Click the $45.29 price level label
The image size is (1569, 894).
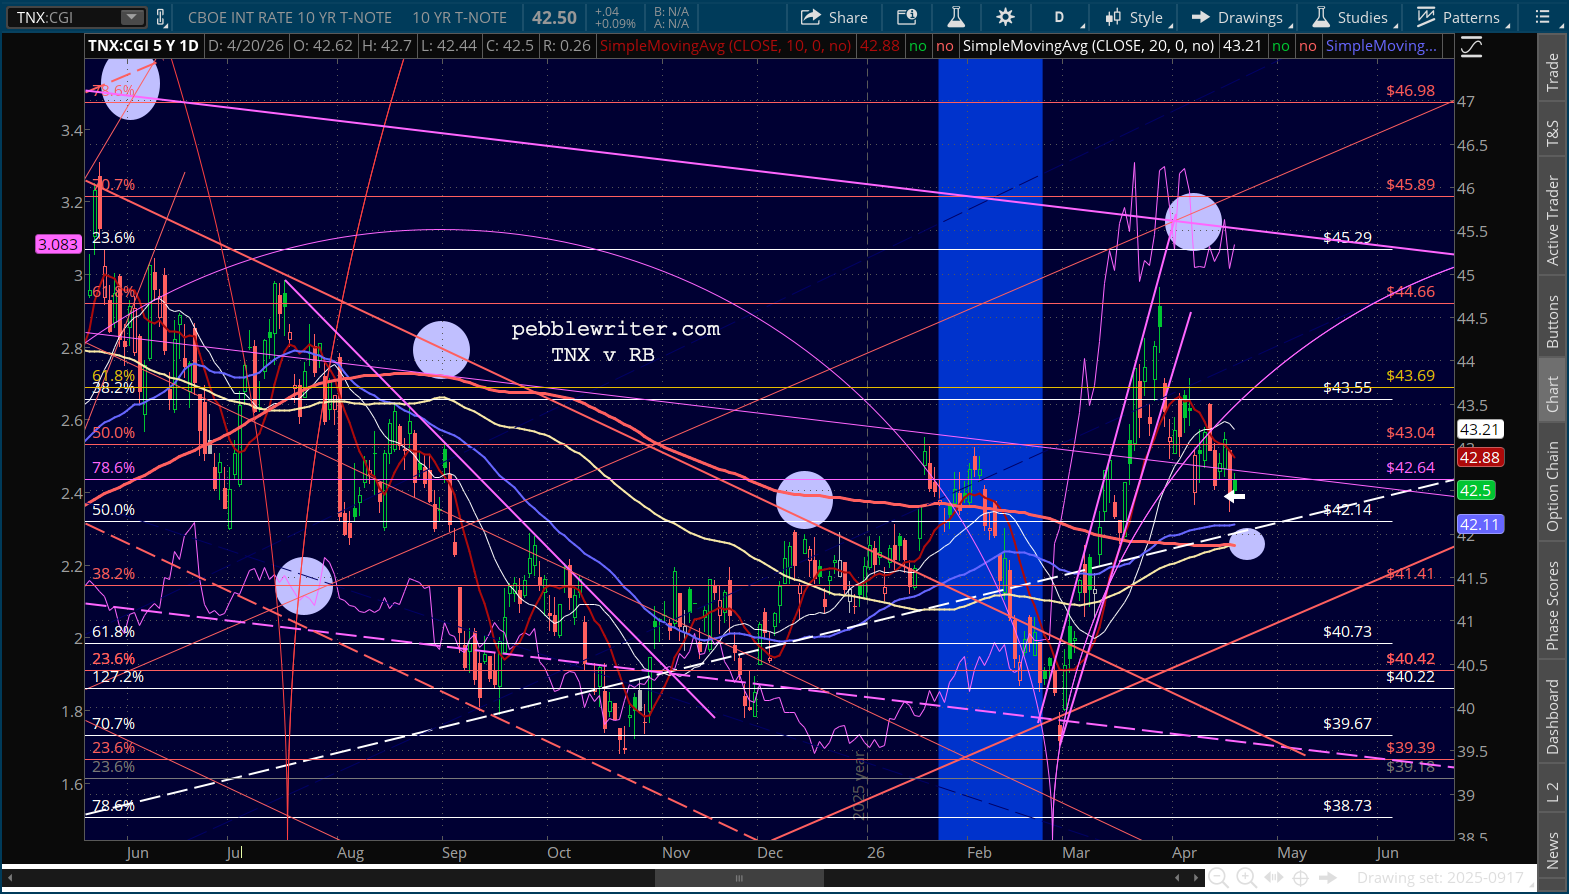coord(1347,238)
